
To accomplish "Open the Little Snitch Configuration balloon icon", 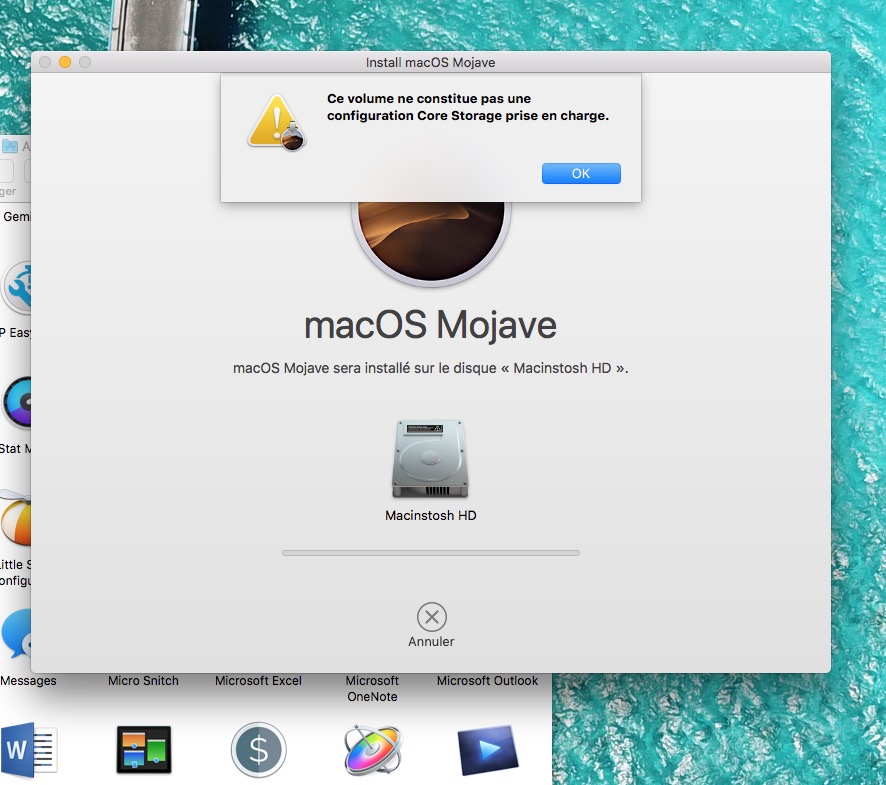I will 15,517.
